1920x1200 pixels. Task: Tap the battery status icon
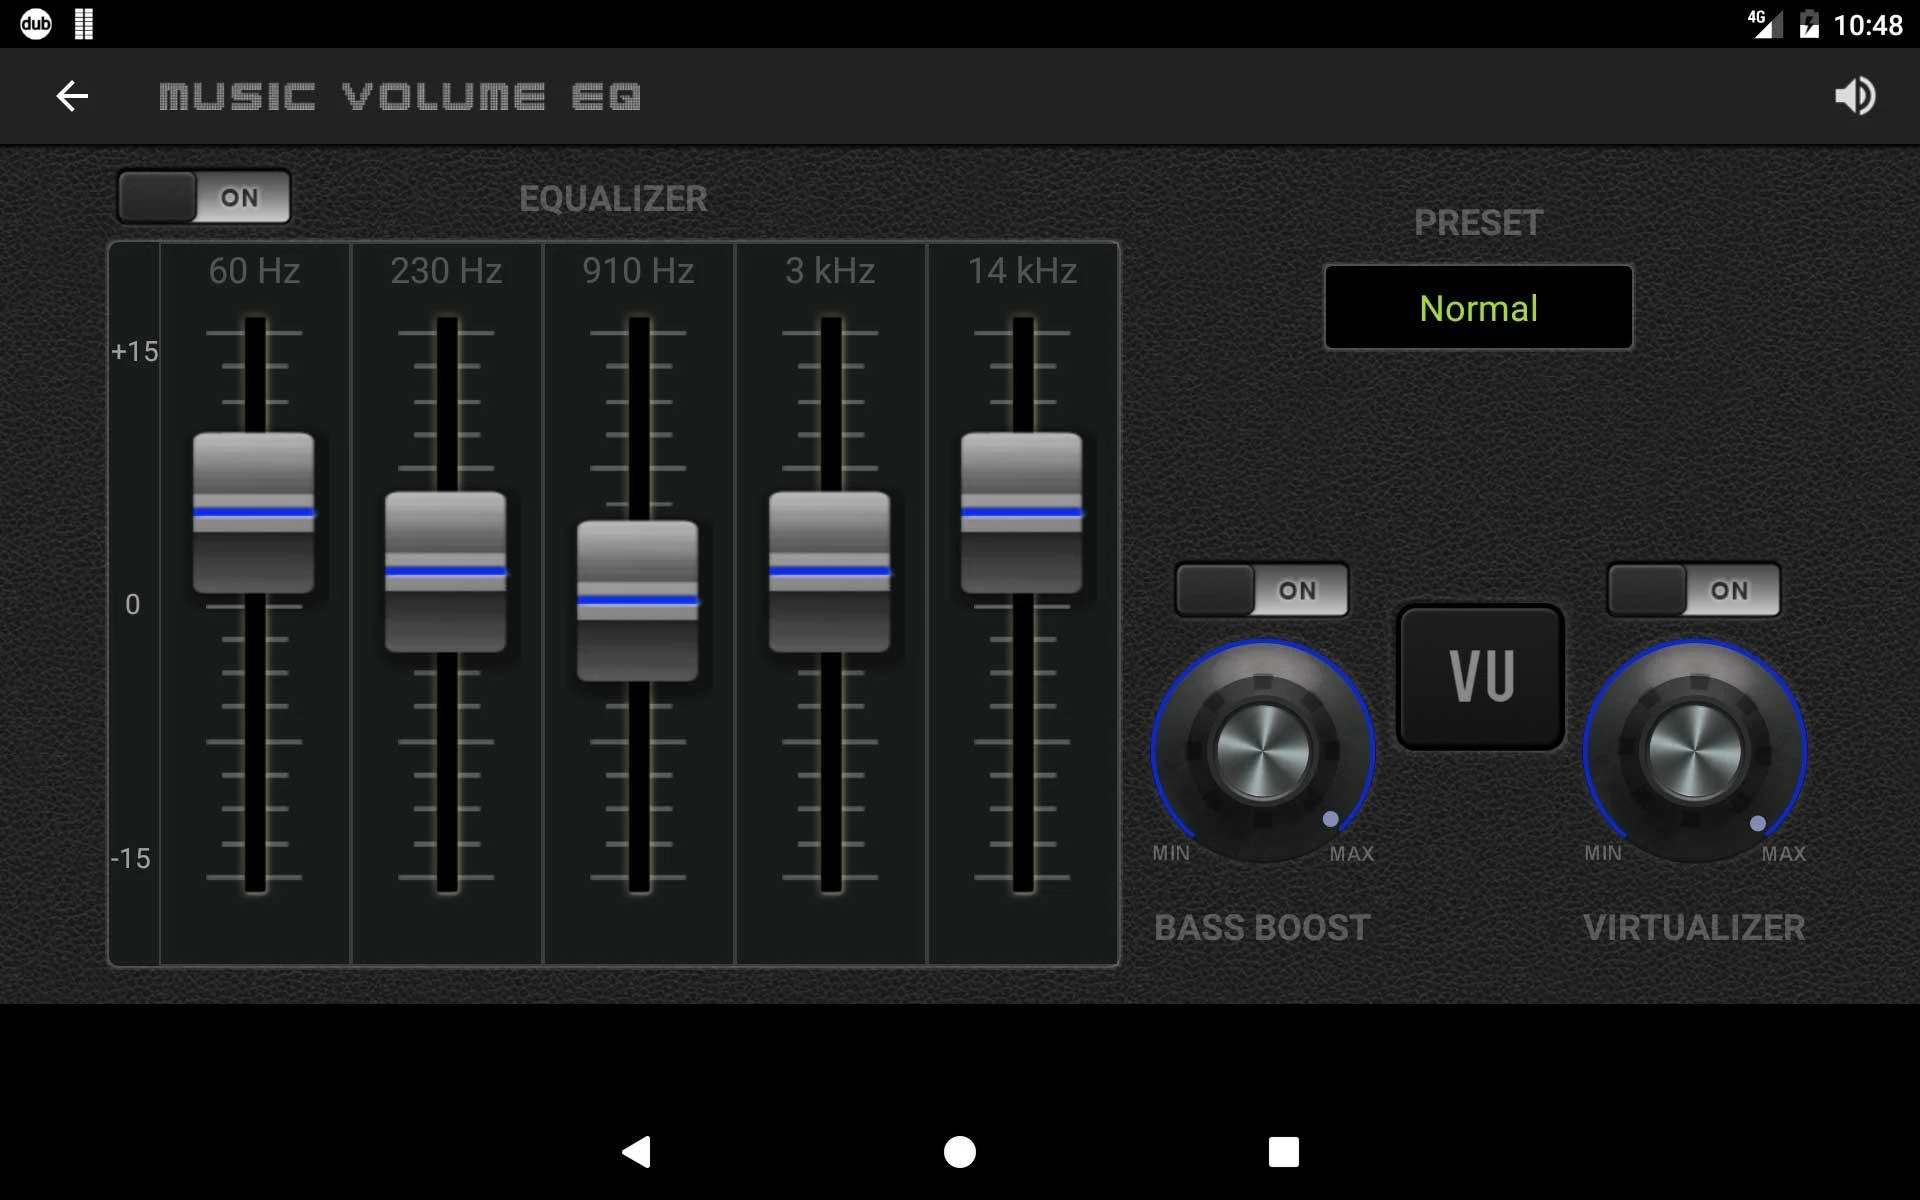click(x=1809, y=24)
